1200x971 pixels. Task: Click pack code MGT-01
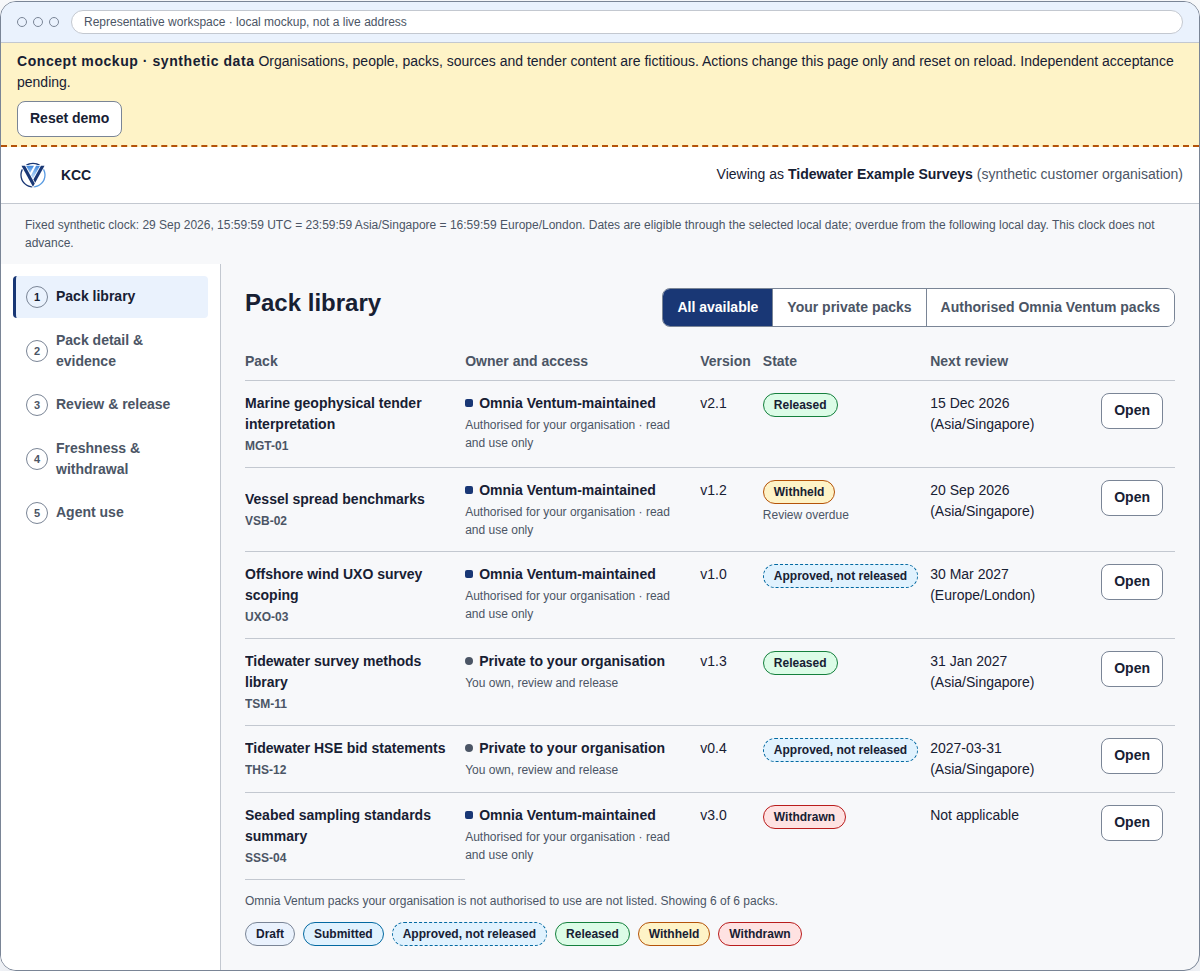pos(266,446)
